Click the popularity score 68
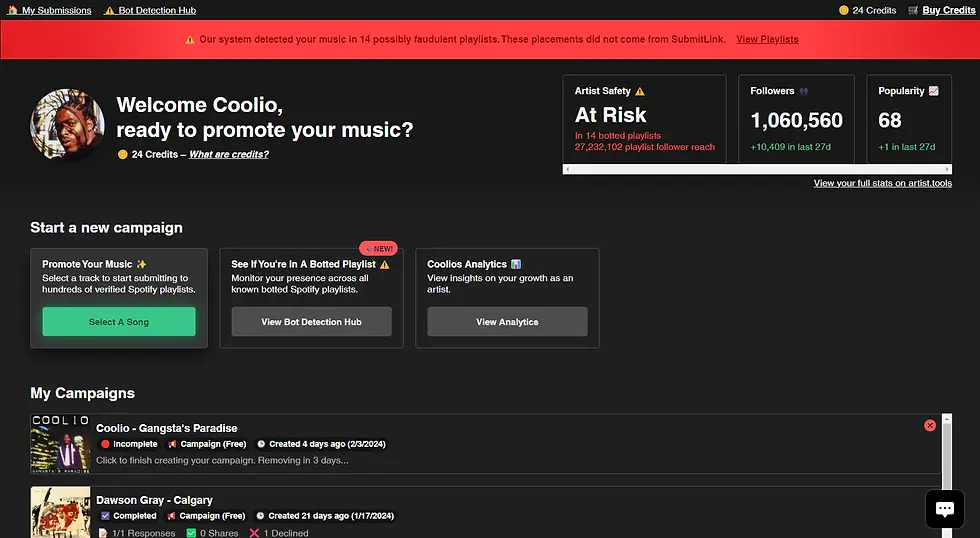980x538 pixels. tap(890, 120)
